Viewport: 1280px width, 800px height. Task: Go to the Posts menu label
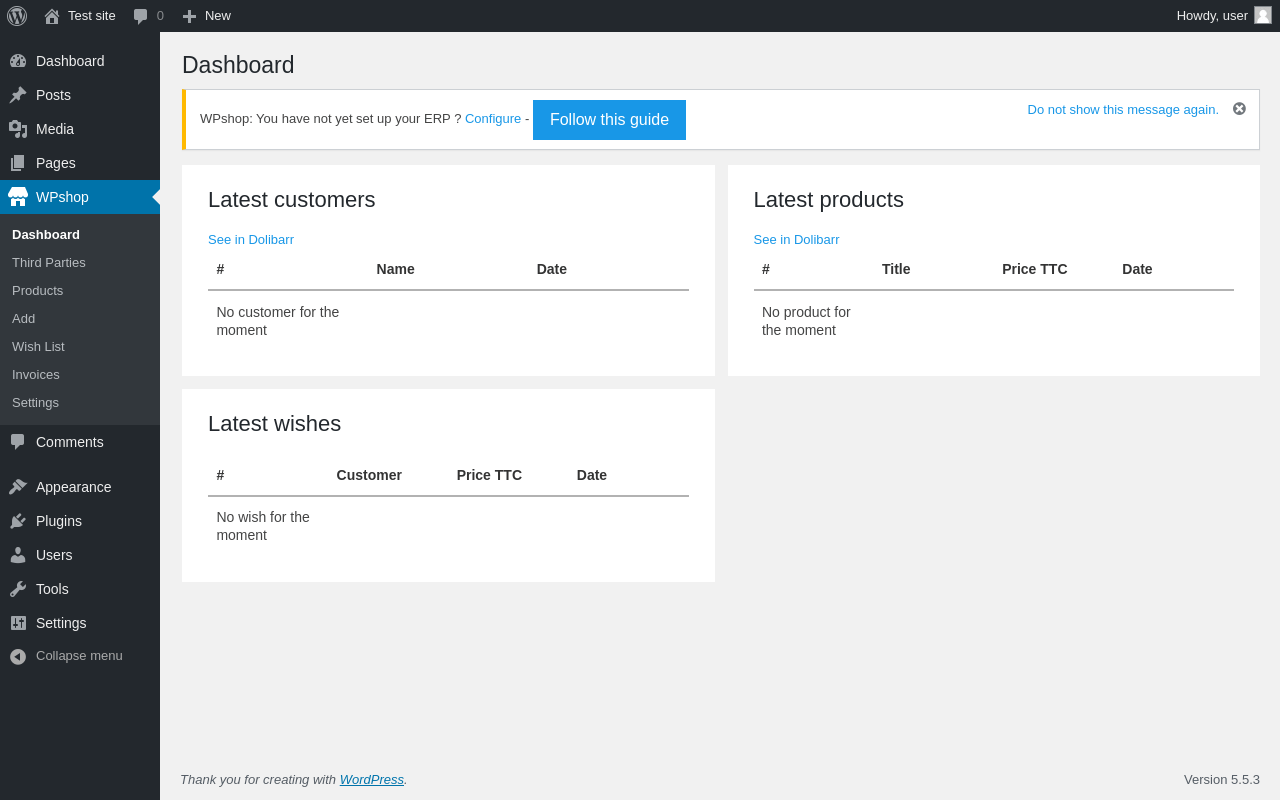pos(53,95)
